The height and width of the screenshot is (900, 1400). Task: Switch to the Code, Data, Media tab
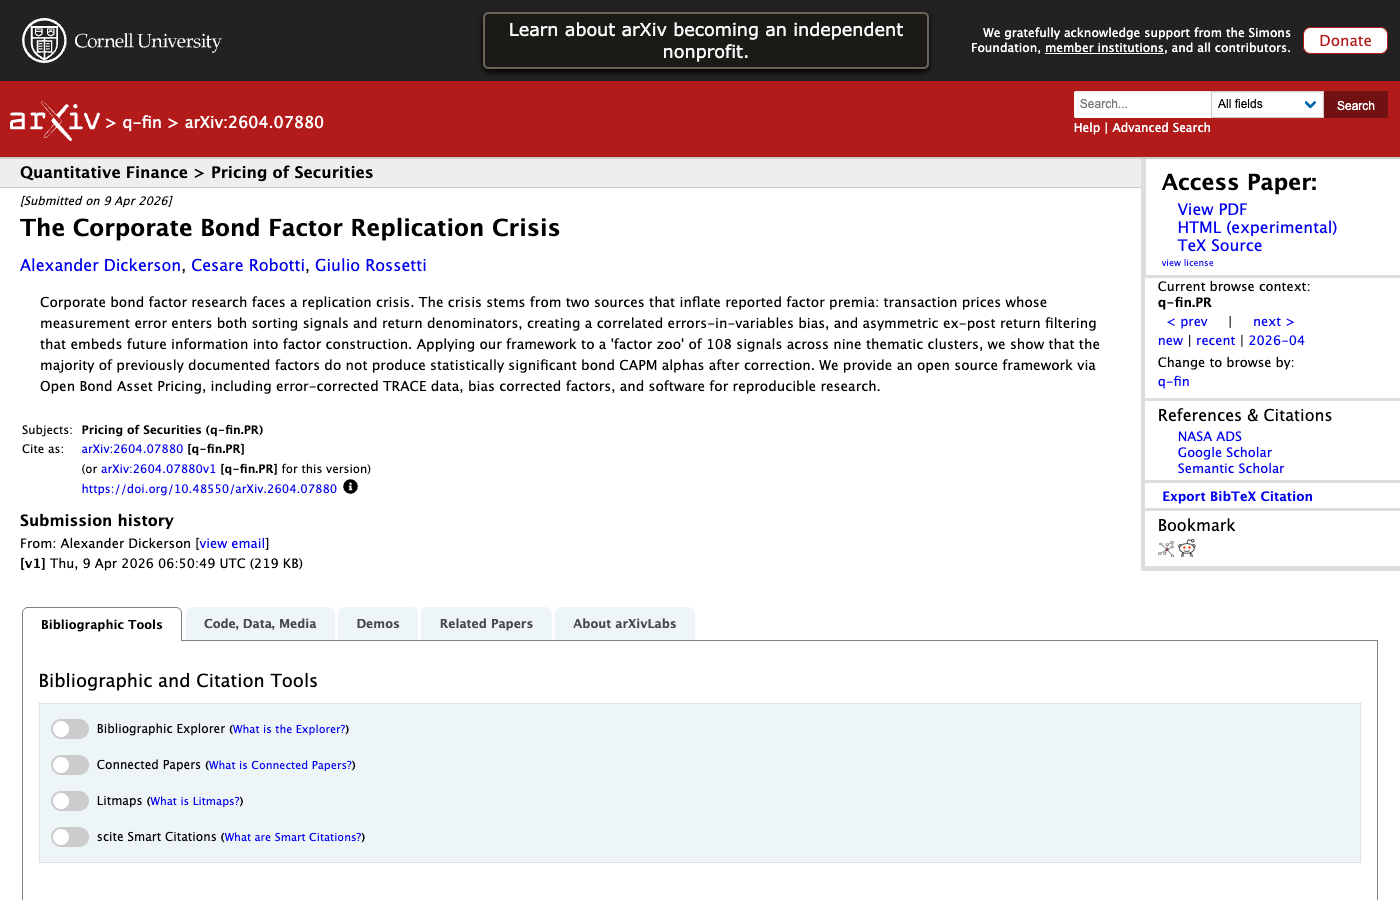click(x=260, y=624)
